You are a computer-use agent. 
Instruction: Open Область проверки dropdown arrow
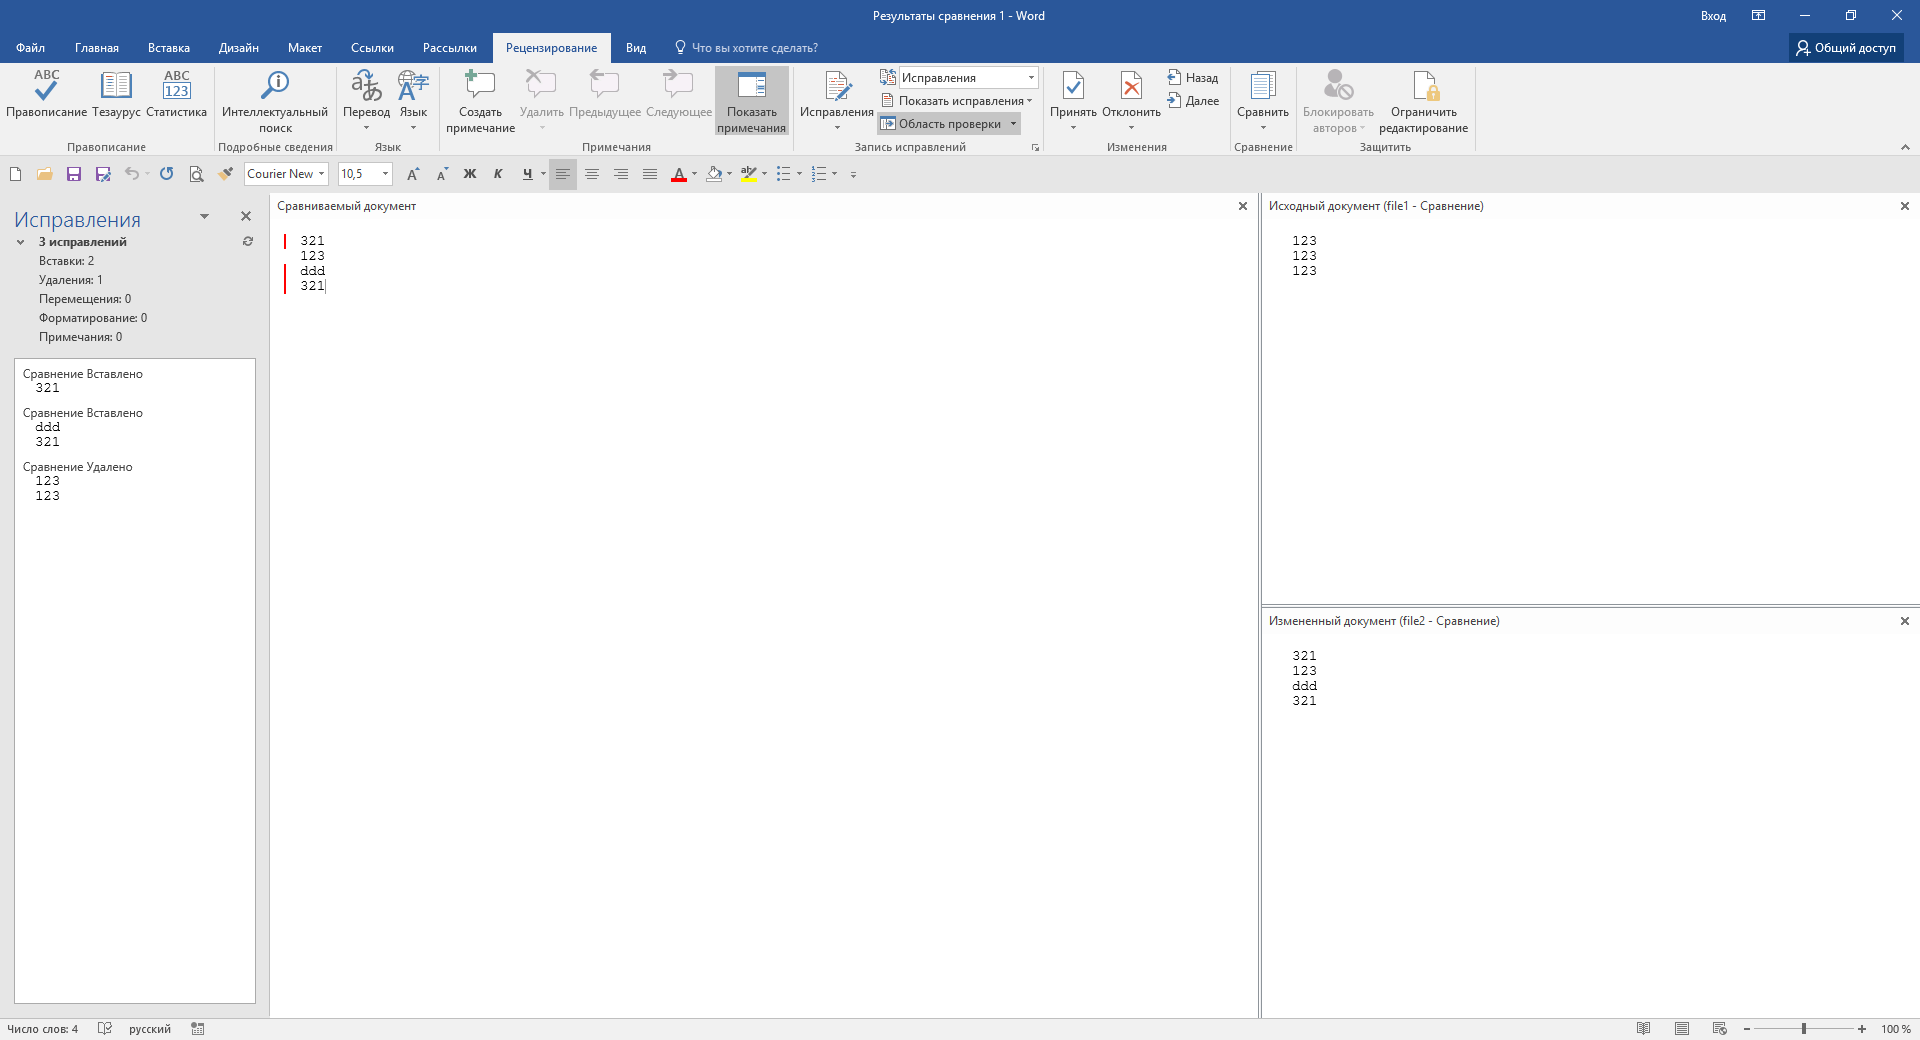point(1013,124)
